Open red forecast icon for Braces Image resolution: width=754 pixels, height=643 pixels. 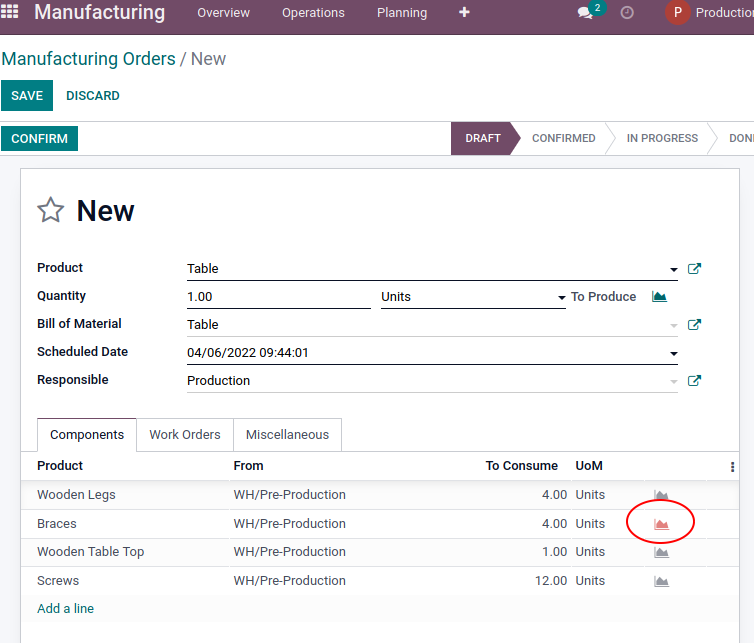coord(661,524)
